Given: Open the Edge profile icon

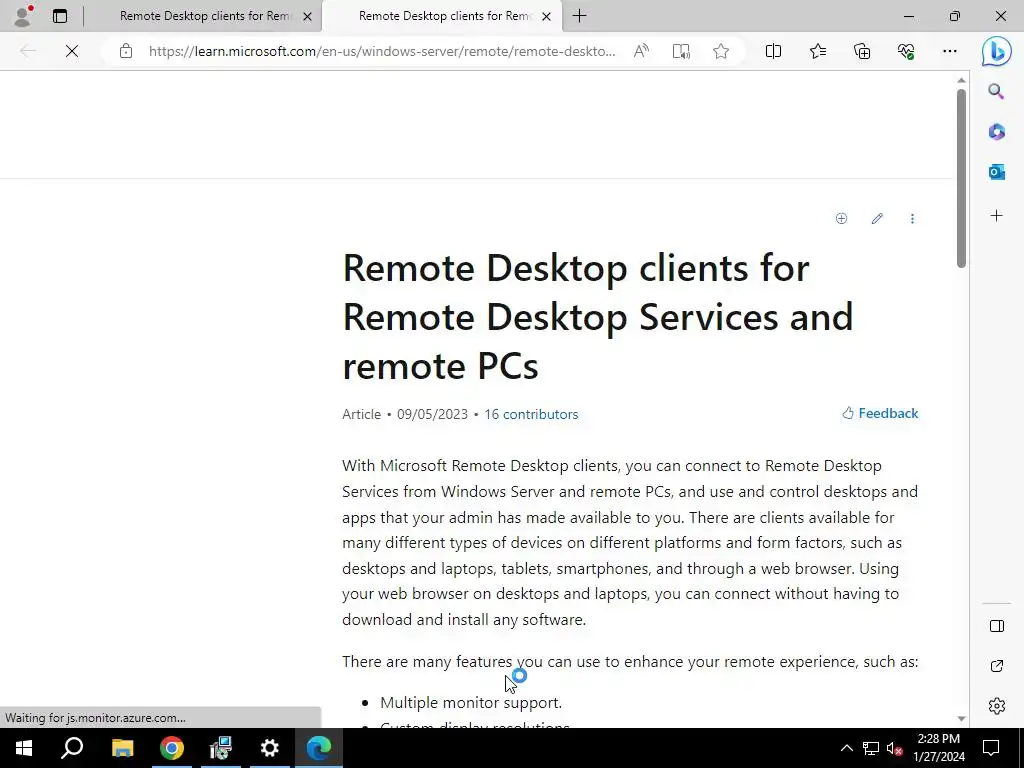Looking at the screenshot, I should (23, 16).
